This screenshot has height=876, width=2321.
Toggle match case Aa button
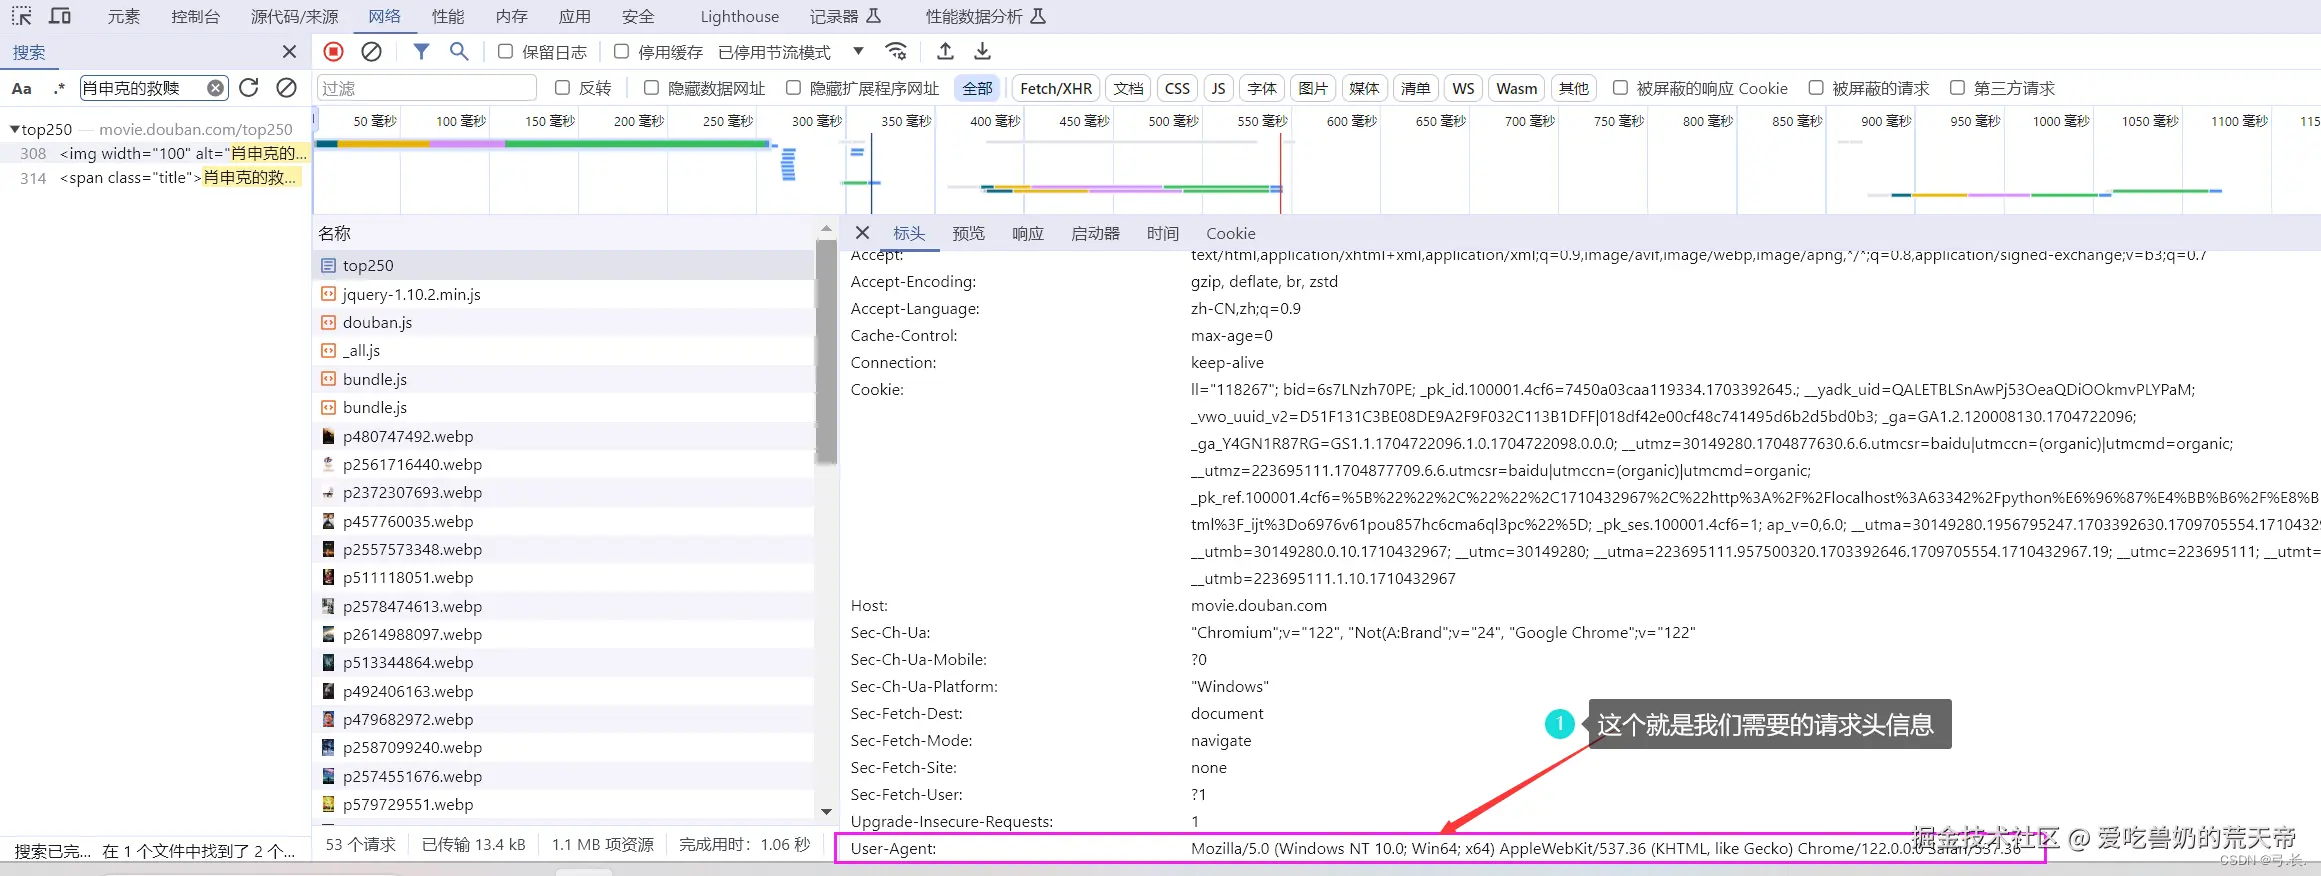22,88
